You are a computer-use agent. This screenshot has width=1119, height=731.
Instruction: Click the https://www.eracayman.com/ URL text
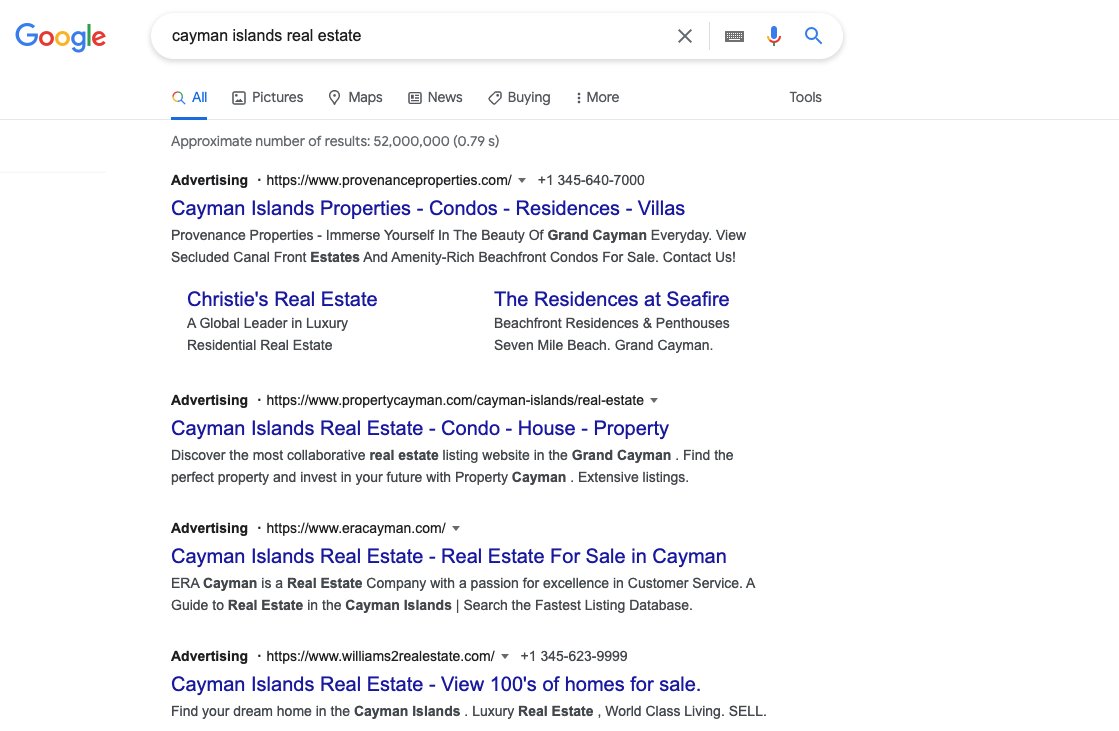click(x=356, y=528)
